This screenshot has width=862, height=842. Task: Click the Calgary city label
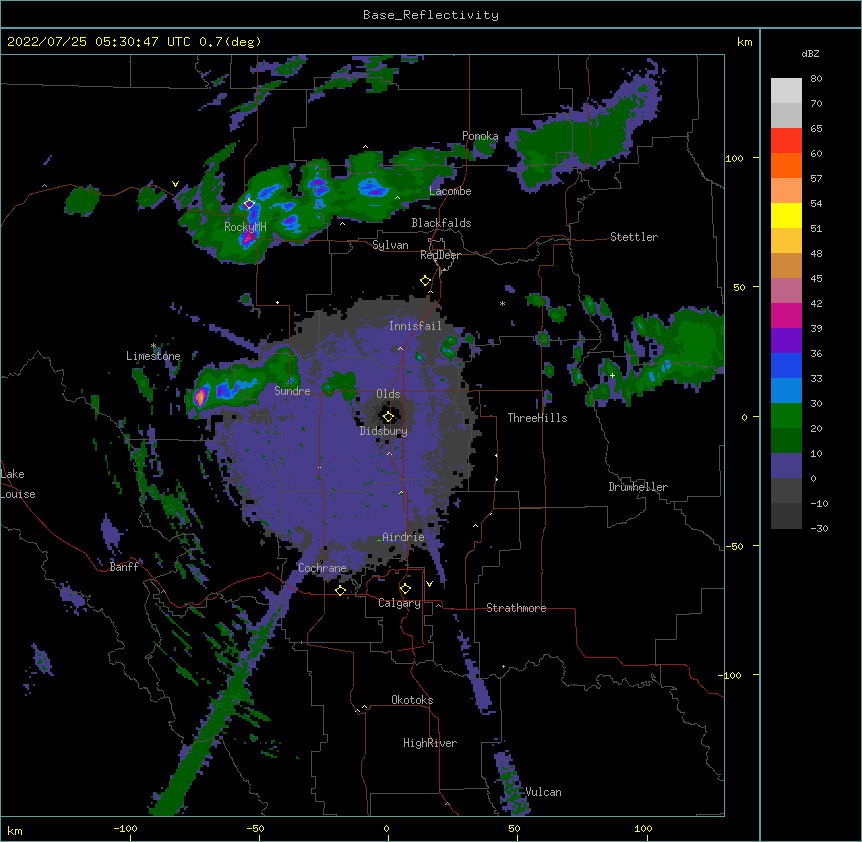399,603
